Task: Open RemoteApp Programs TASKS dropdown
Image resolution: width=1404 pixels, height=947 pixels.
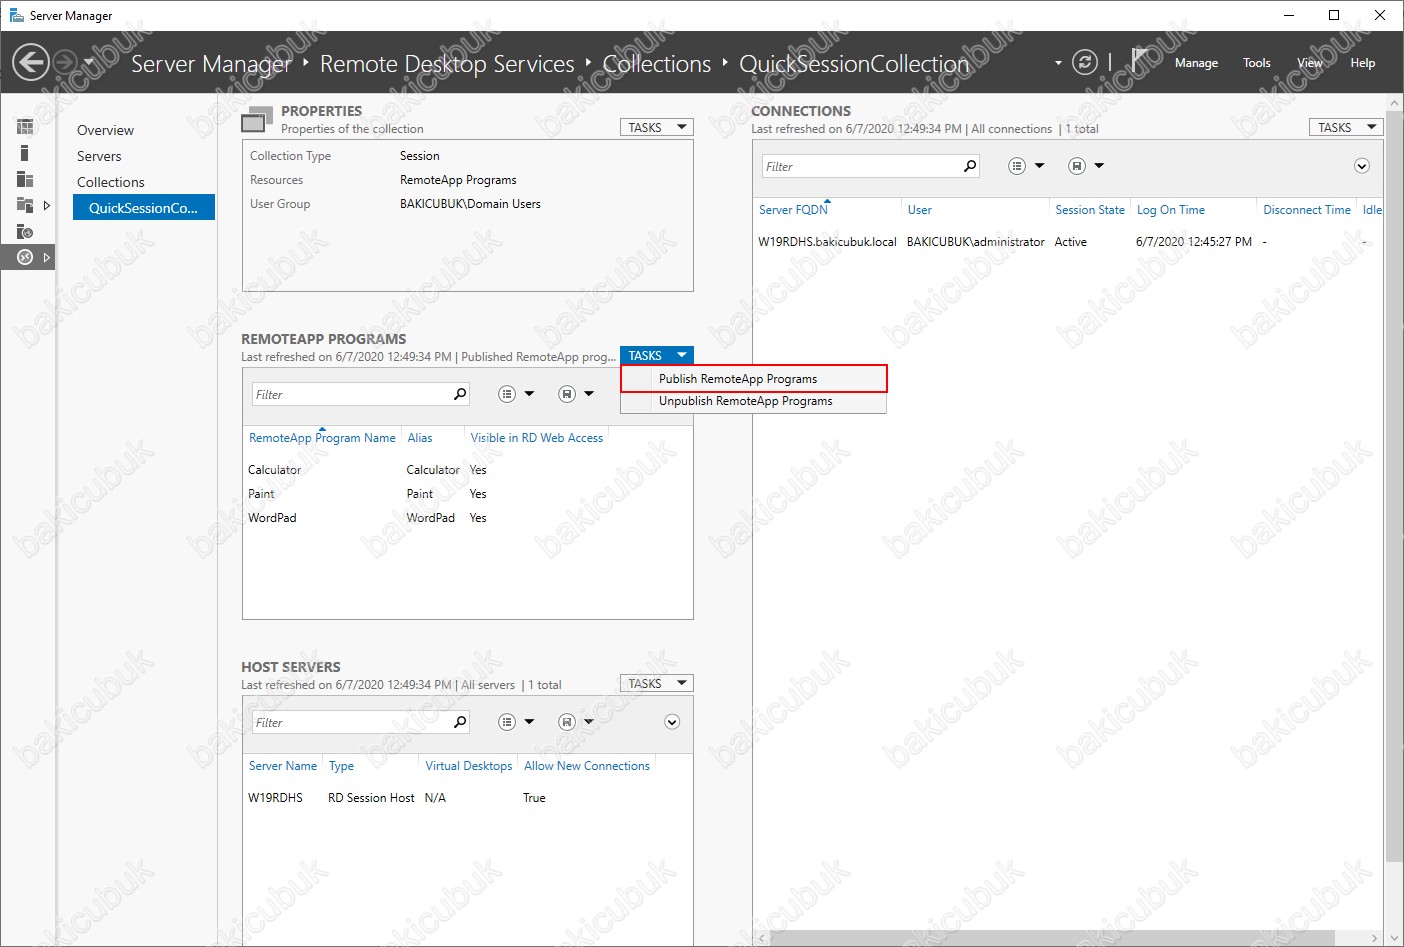Action: [657, 355]
